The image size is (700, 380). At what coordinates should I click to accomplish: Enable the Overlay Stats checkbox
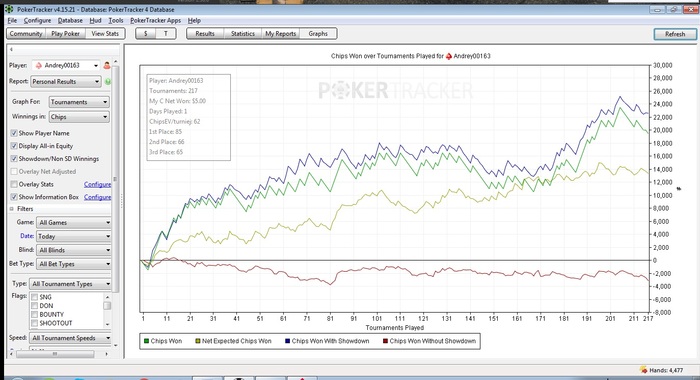pos(14,184)
